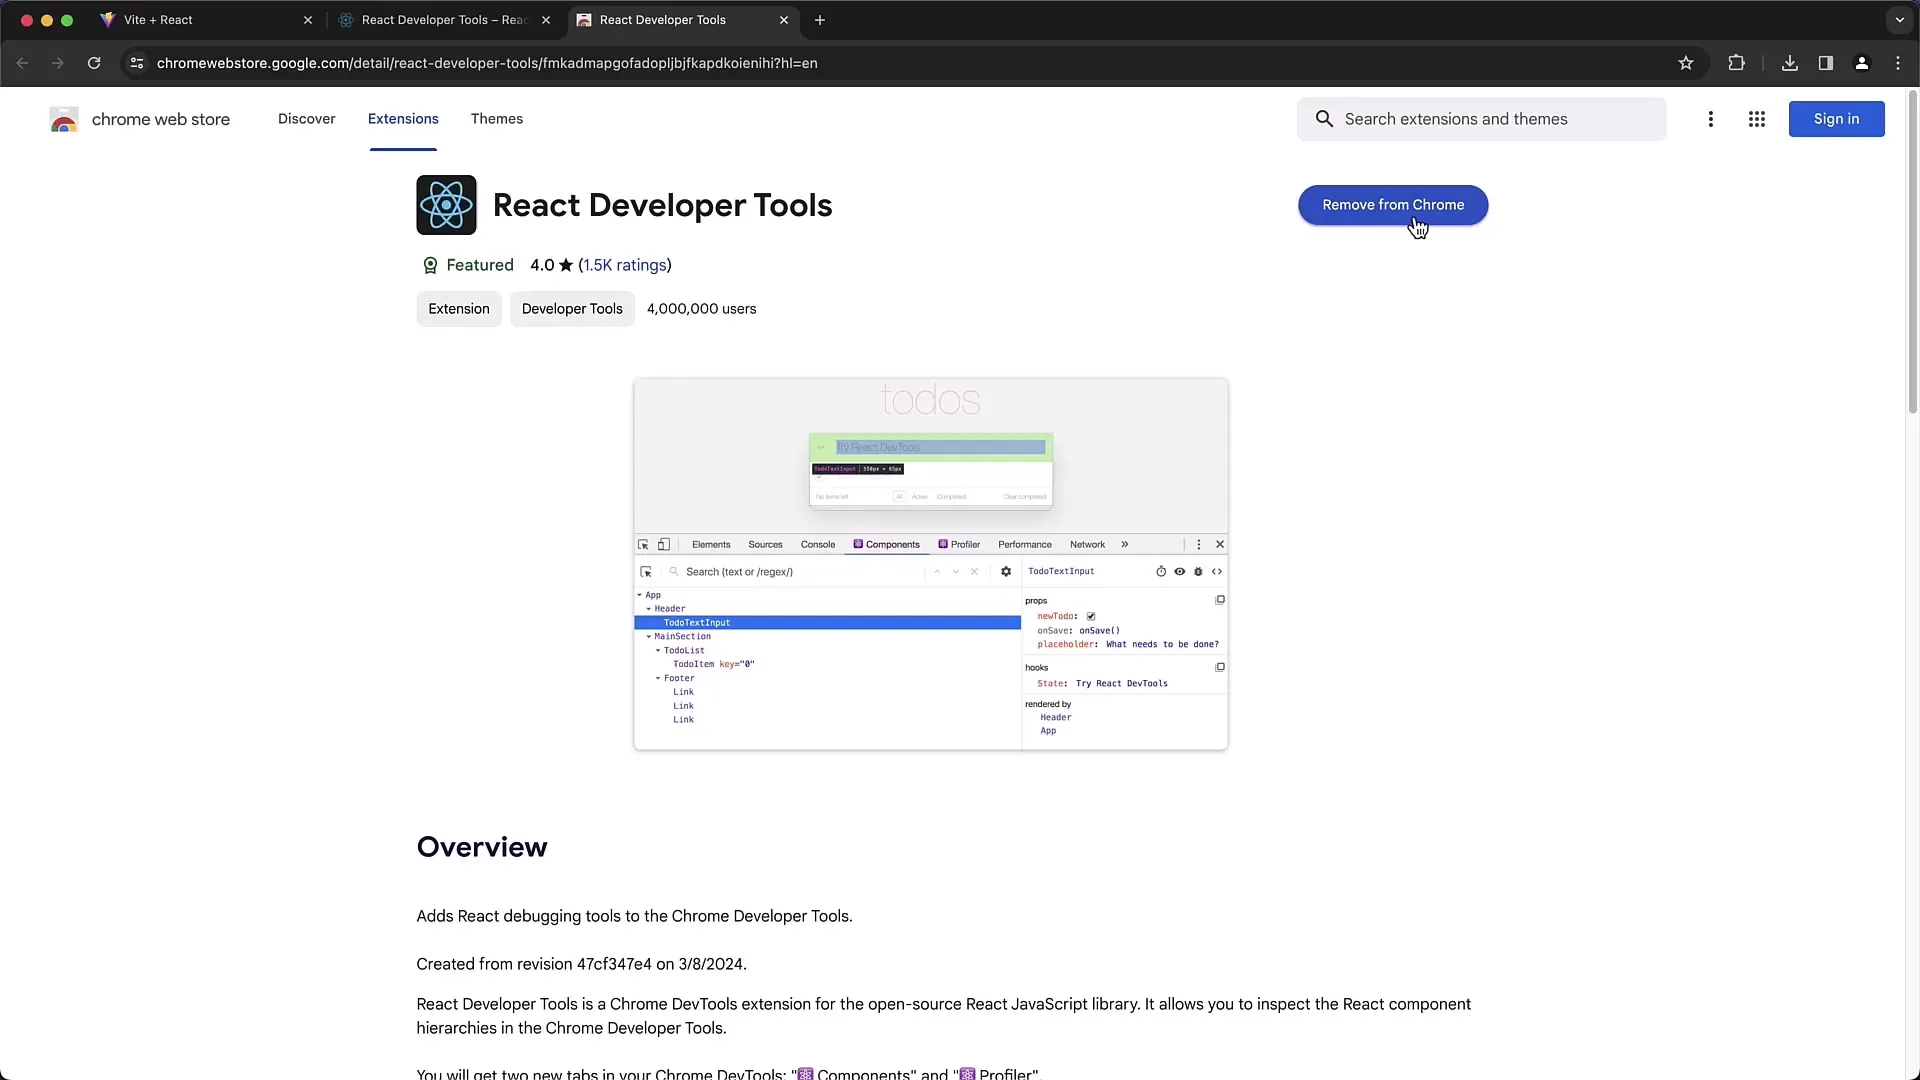Toggle the Developer Tools tag filter

pos(571,309)
